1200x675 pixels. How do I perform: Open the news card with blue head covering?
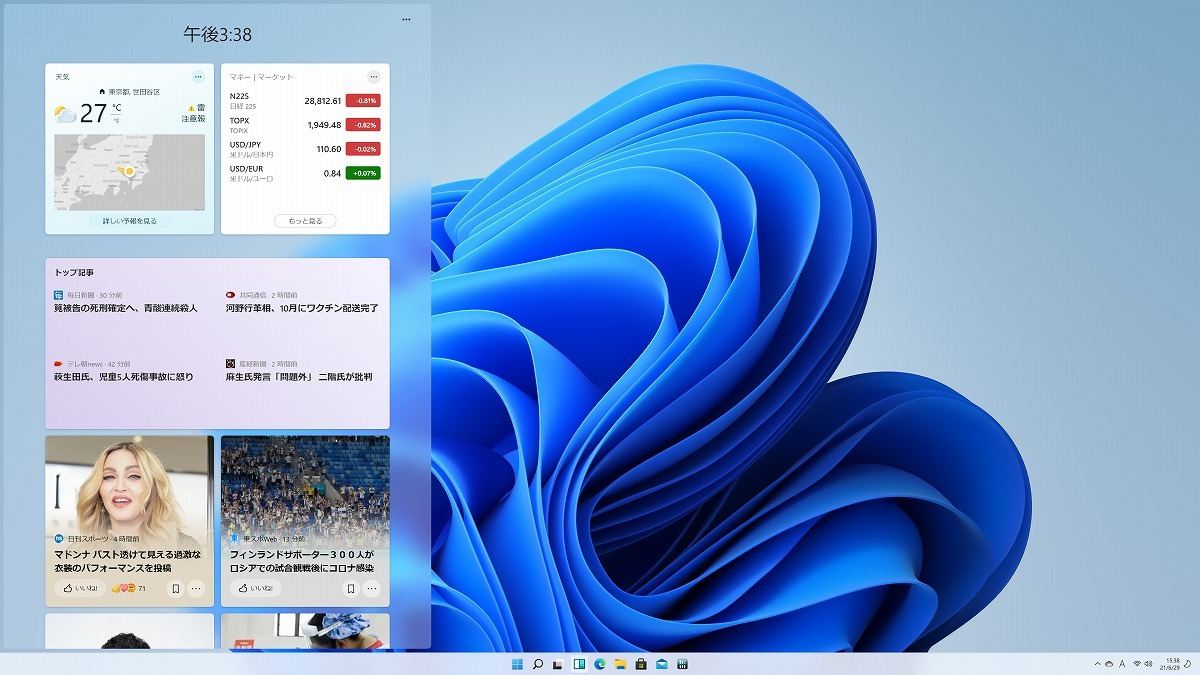click(x=305, y=631)
